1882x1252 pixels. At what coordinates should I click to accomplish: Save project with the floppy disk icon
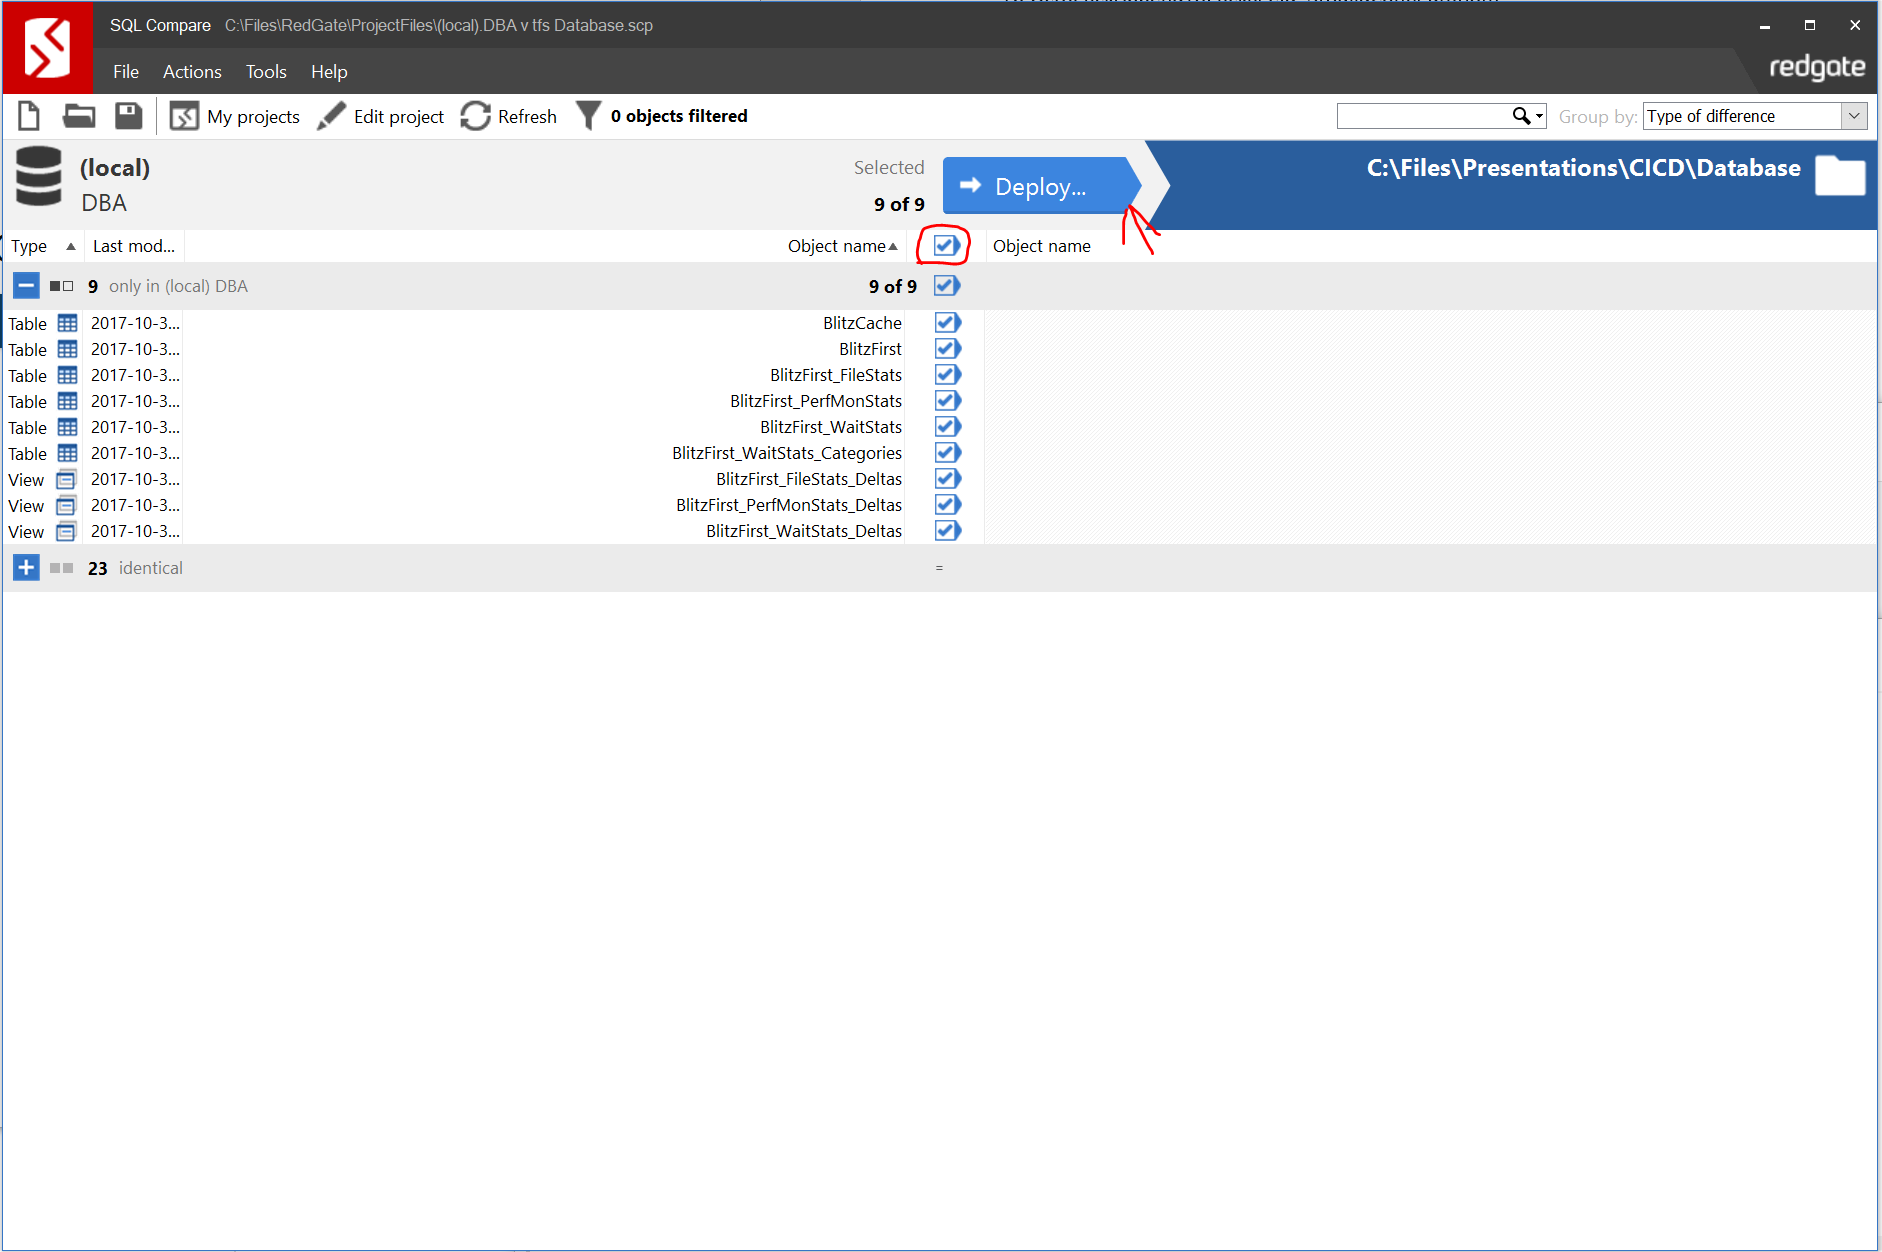pos(128,116)
